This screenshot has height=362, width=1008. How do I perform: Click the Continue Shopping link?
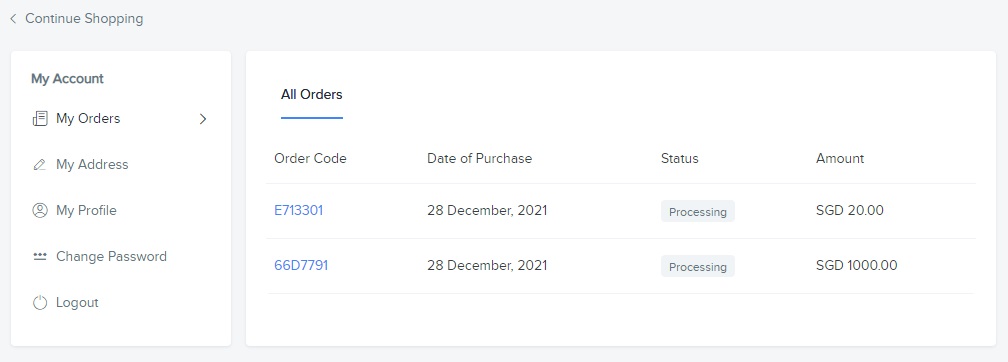point(84,19)
